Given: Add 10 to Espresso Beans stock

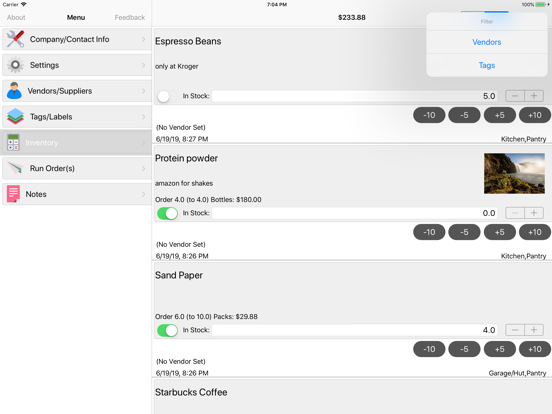Looking at the screenshot, I should click(535, 115).
